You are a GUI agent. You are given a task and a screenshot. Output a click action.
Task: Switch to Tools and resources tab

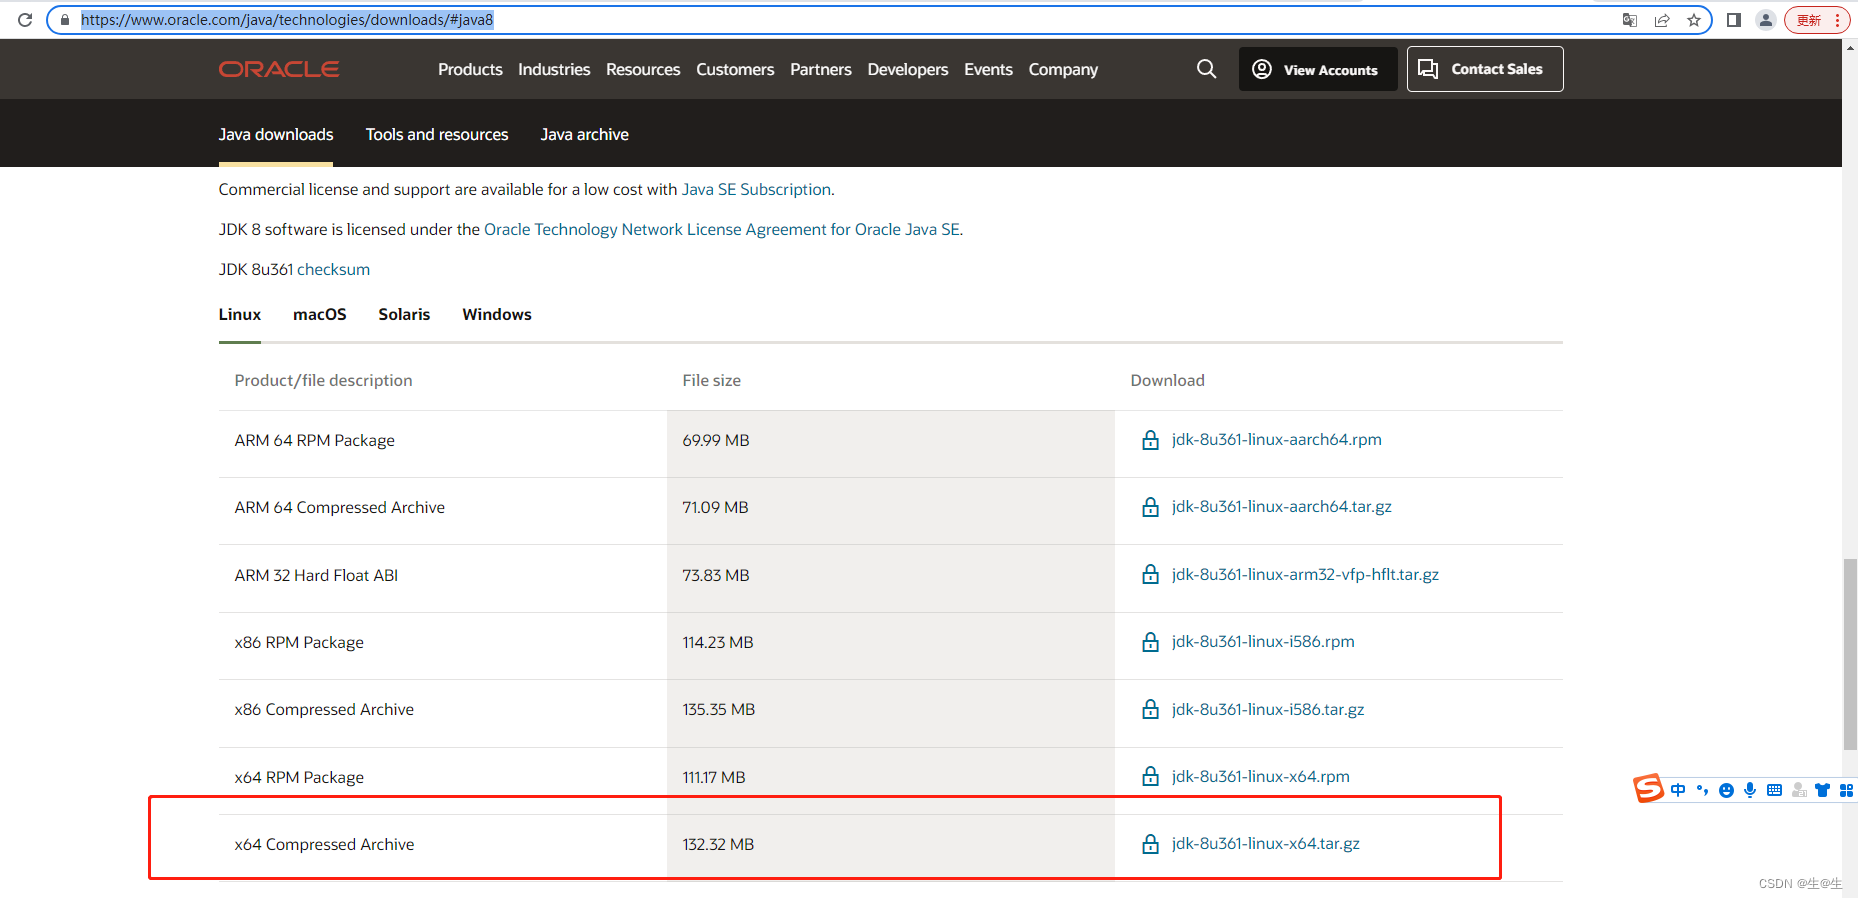click(x=437, y=134)
